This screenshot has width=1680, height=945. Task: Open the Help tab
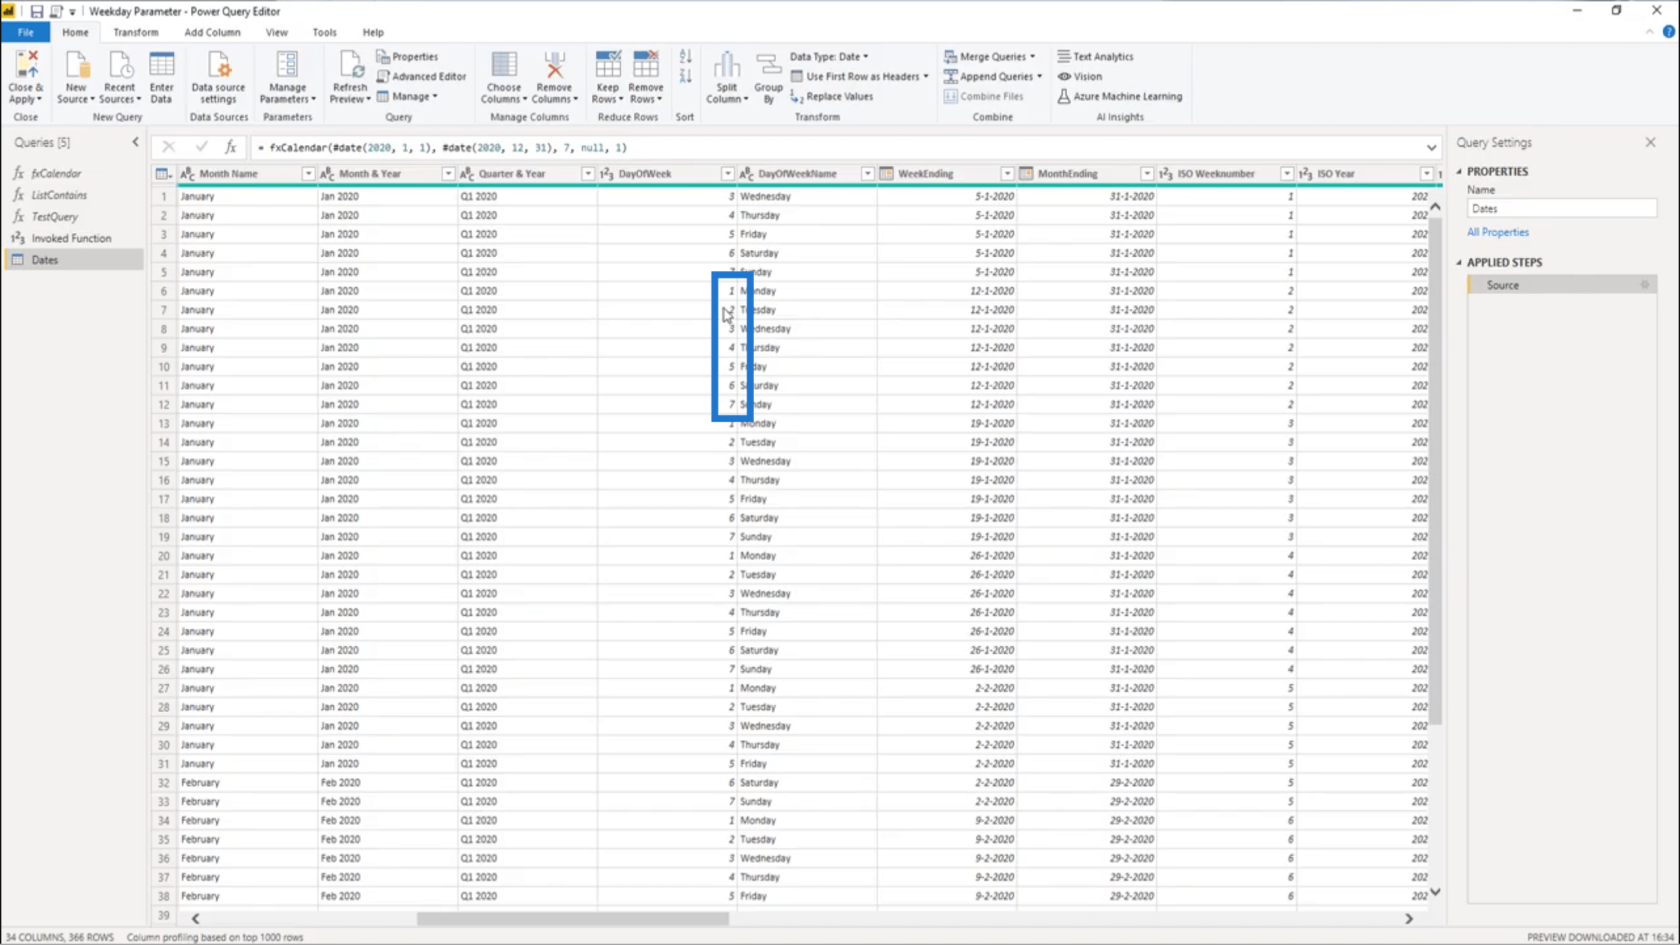pyautogui.click(x=373, y=32)
